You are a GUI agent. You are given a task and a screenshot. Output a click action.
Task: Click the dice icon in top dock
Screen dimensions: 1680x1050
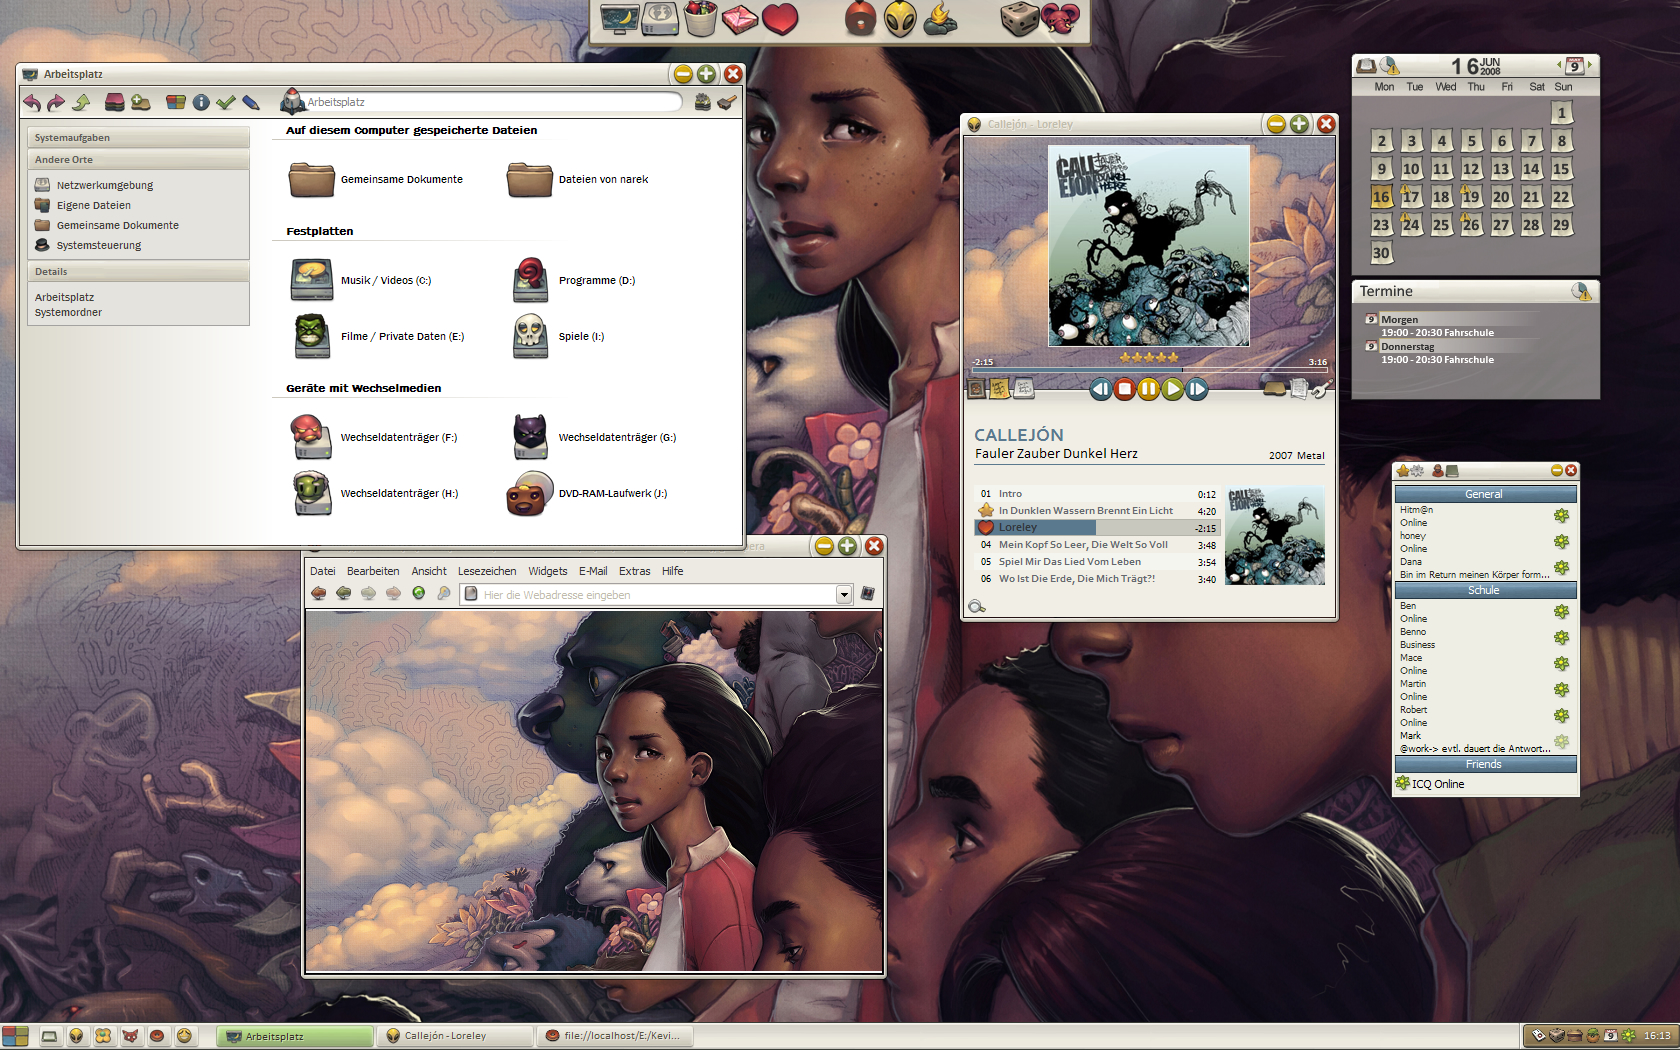tap(1019, 20)
